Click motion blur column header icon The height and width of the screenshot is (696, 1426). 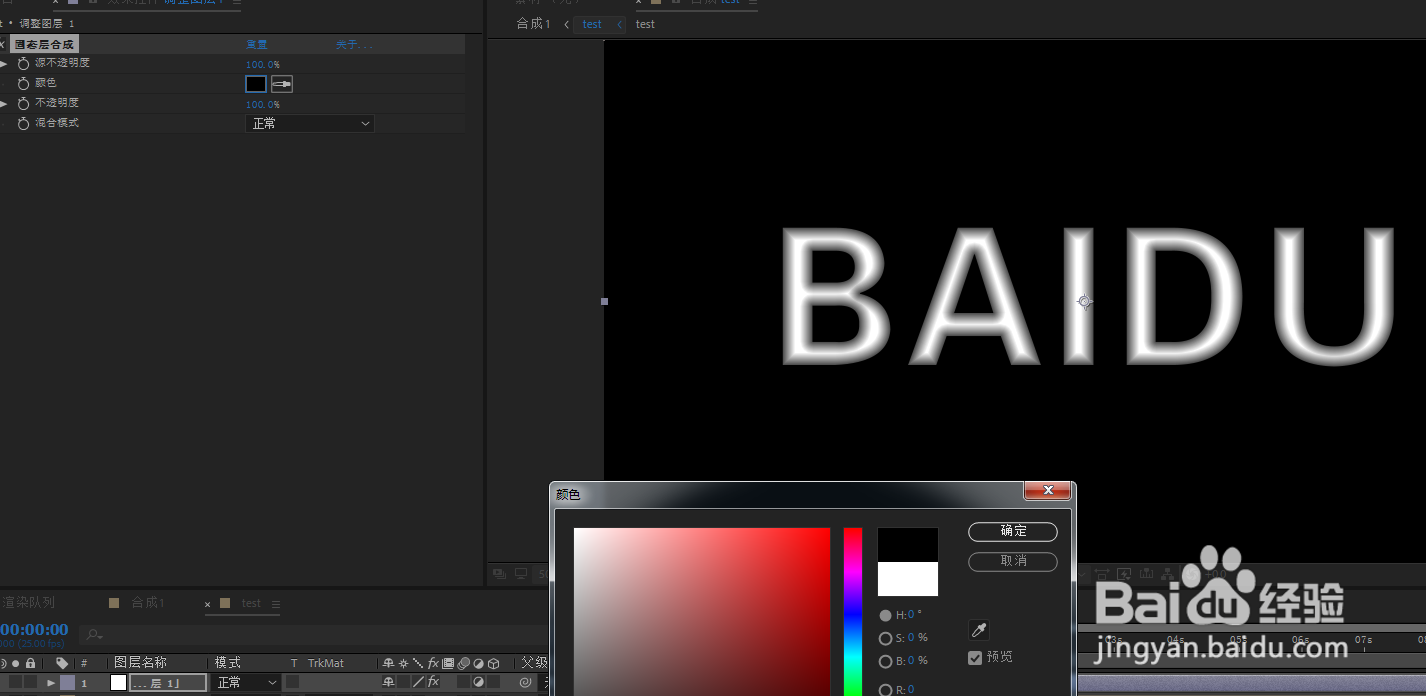(x=463, y=663)
